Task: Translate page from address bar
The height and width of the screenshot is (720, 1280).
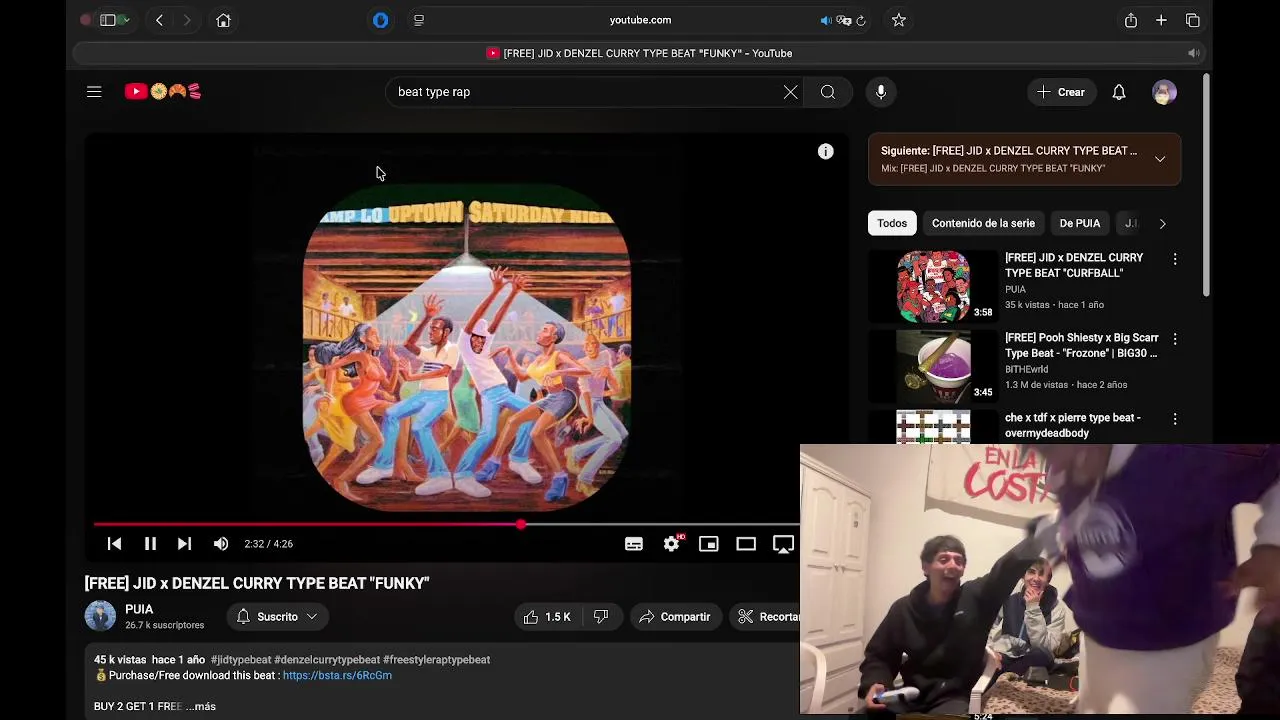Action: click(843, 20)
